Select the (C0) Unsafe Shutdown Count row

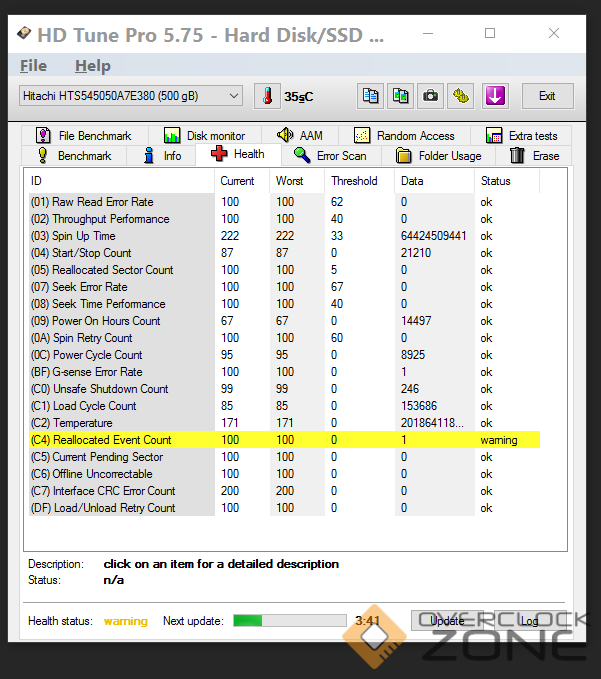[x=284, y=389]
